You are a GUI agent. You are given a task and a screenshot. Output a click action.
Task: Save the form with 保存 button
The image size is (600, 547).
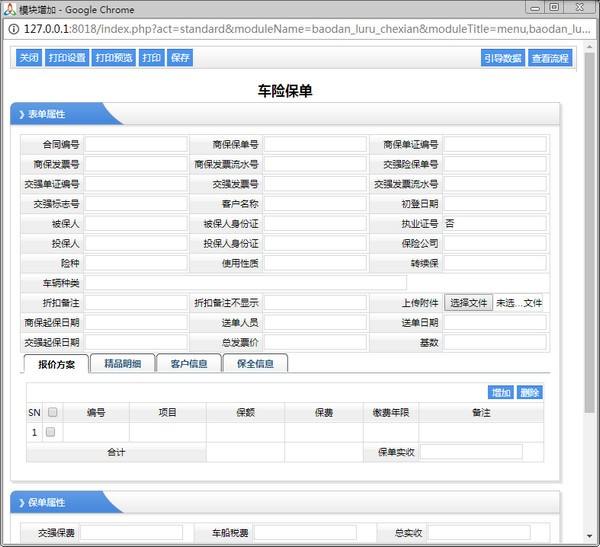[x=180, y=58]
